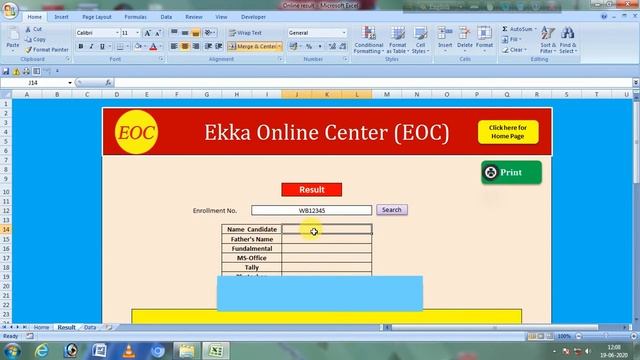
Task: Toggle Italic formatting
Action: (x=91, y=47)
